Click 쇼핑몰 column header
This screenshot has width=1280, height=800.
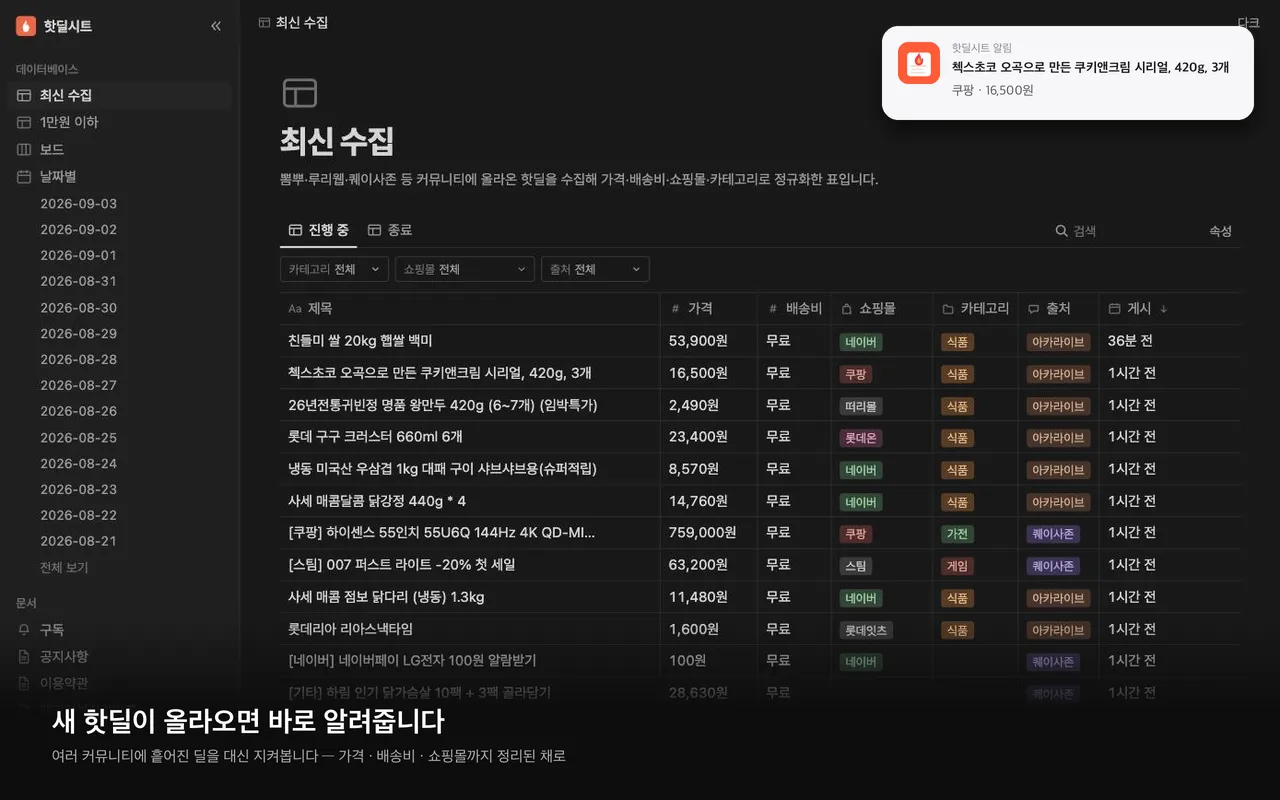pos(882,309)
